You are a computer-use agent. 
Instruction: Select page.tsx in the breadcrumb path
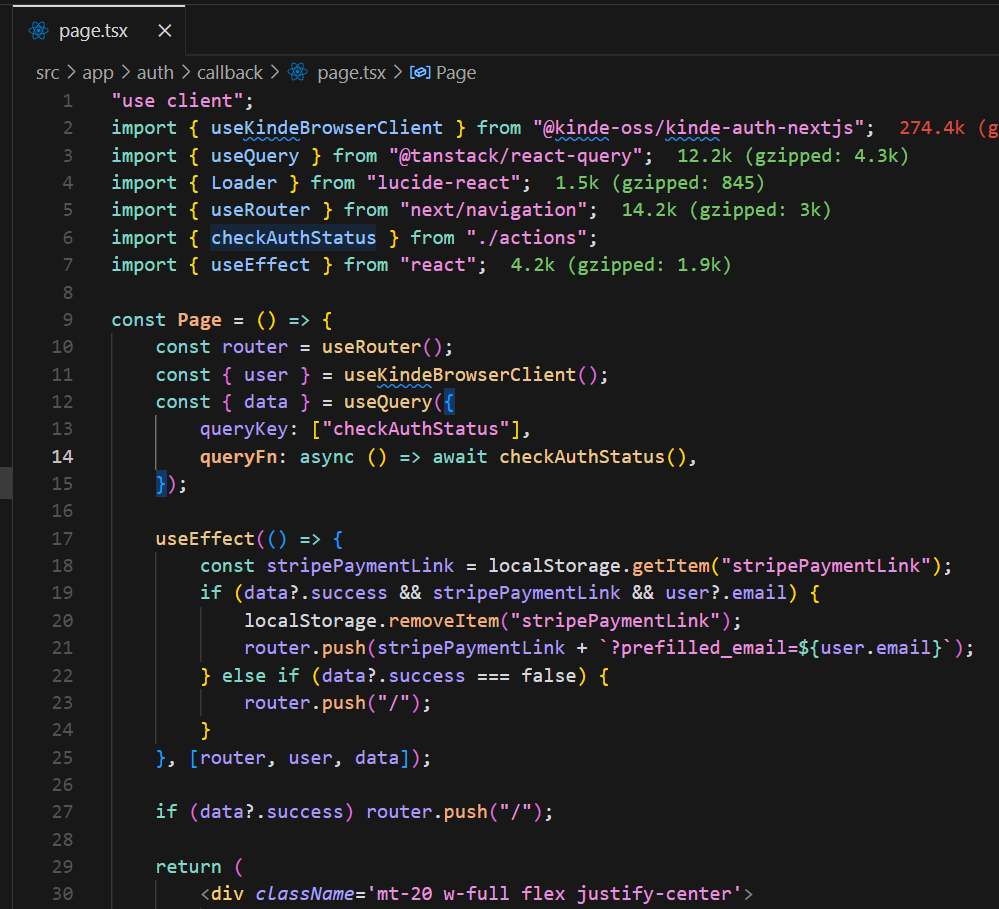[x=352, y=73]
